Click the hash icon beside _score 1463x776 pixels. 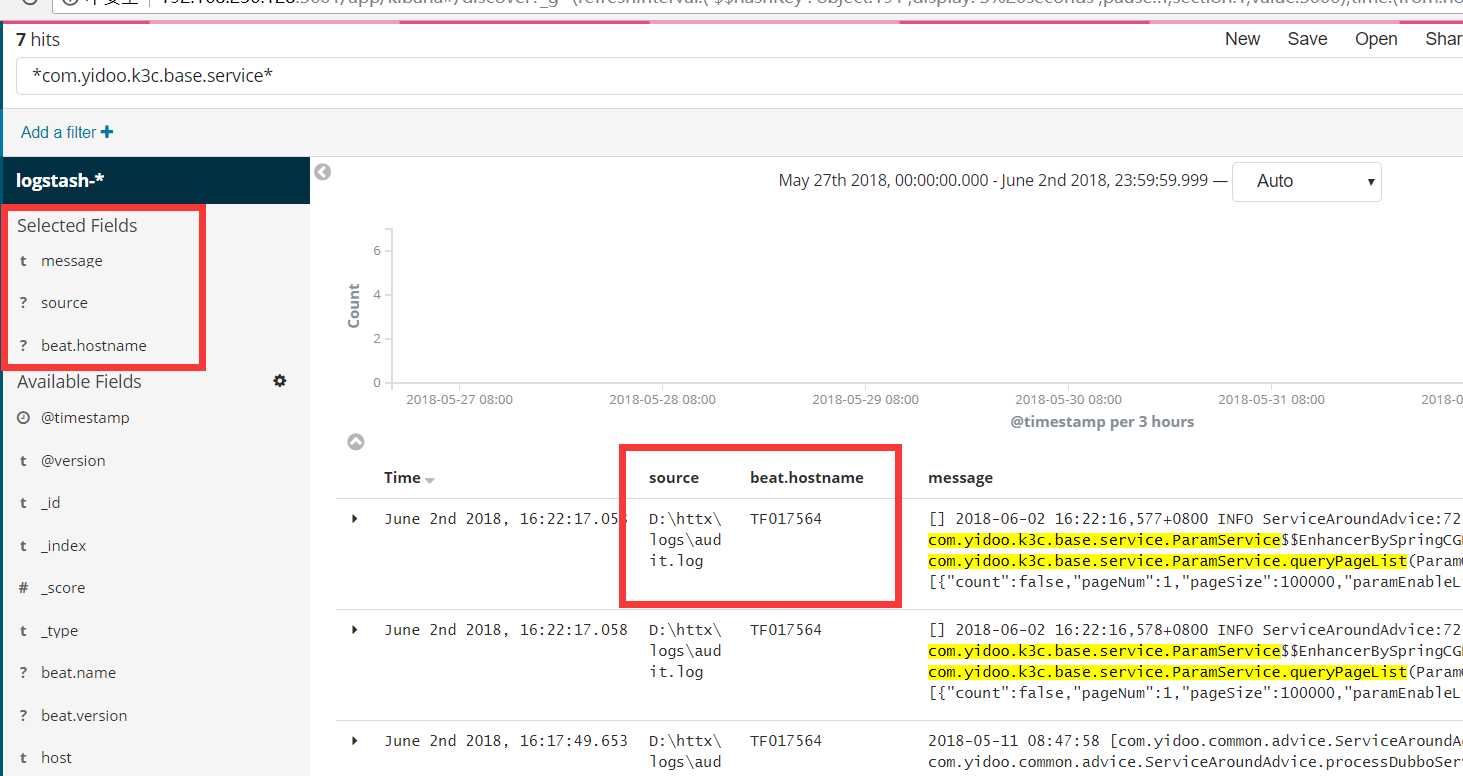(x=23, y=588)
